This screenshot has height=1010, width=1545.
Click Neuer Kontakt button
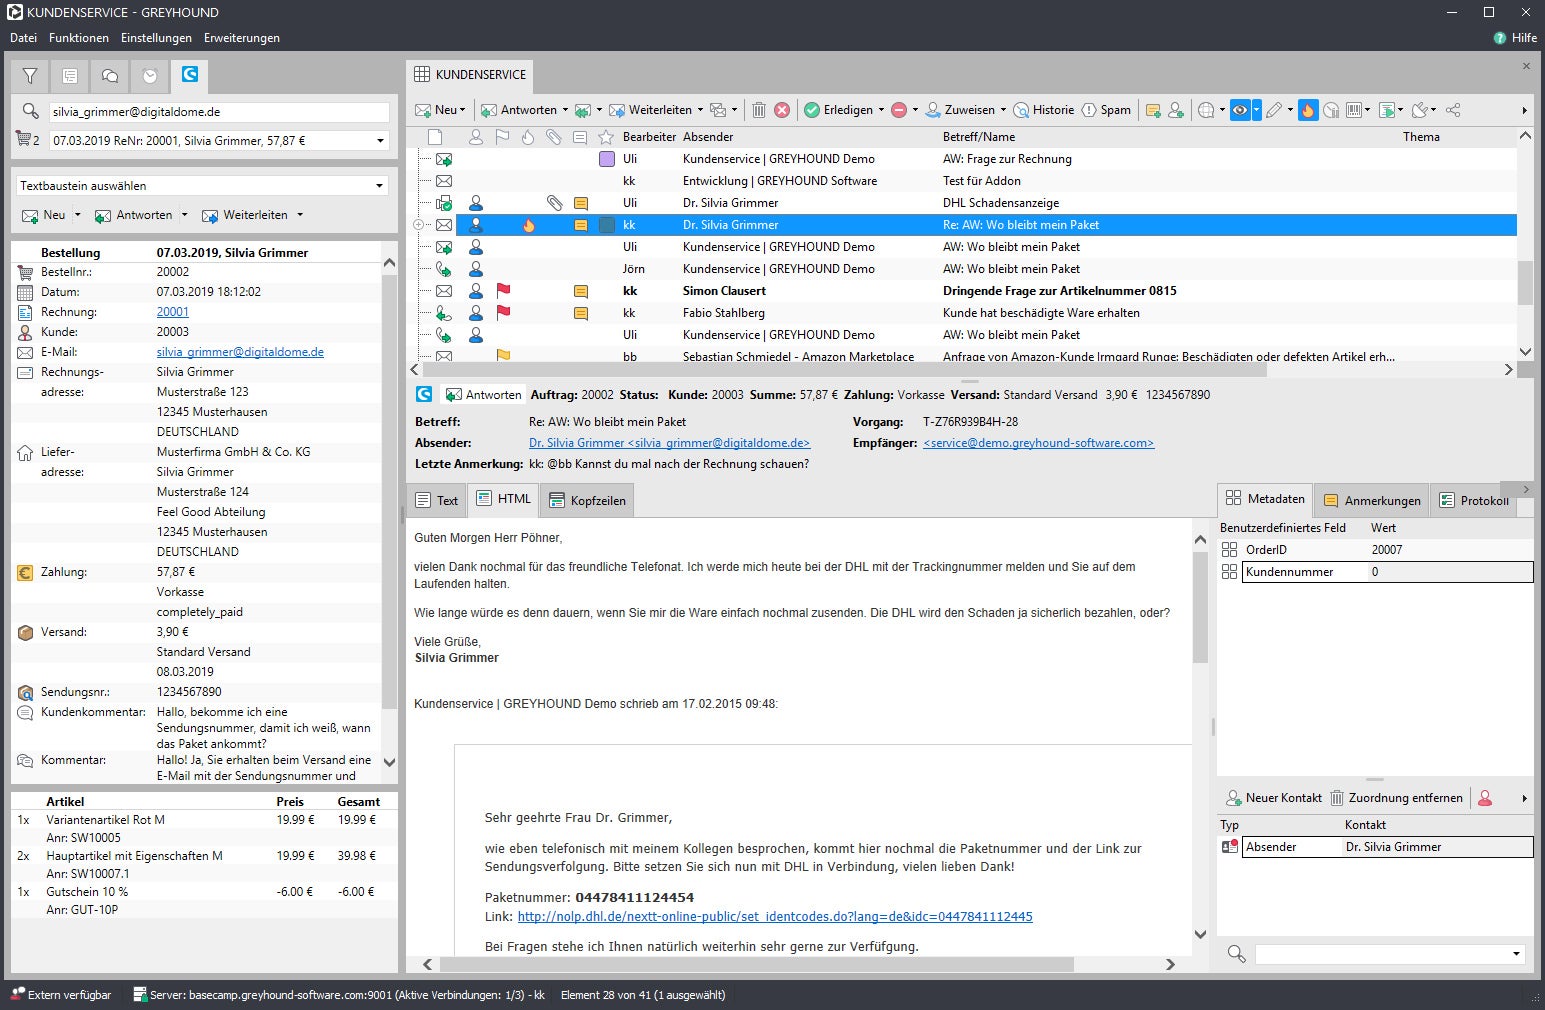1274,798
